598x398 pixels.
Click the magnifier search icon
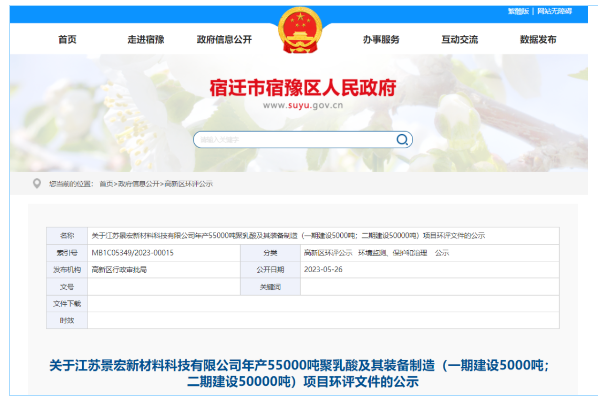[x=402, y=140]
